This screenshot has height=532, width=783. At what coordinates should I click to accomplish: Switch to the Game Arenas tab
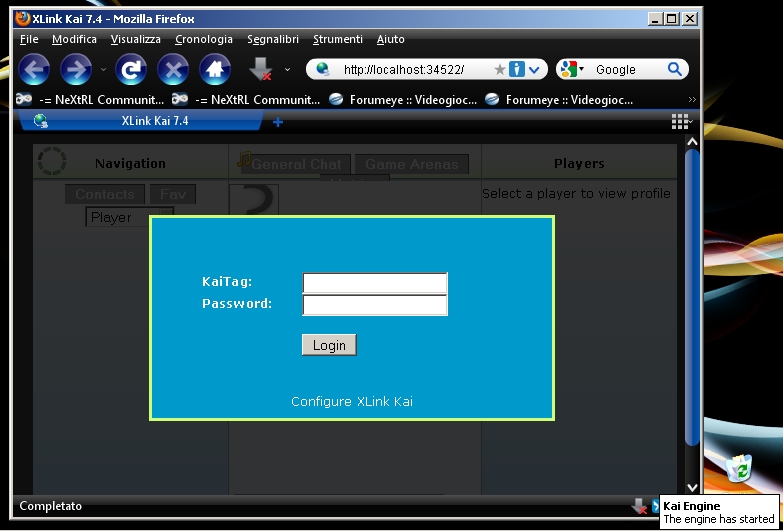(x=412, y=164)
